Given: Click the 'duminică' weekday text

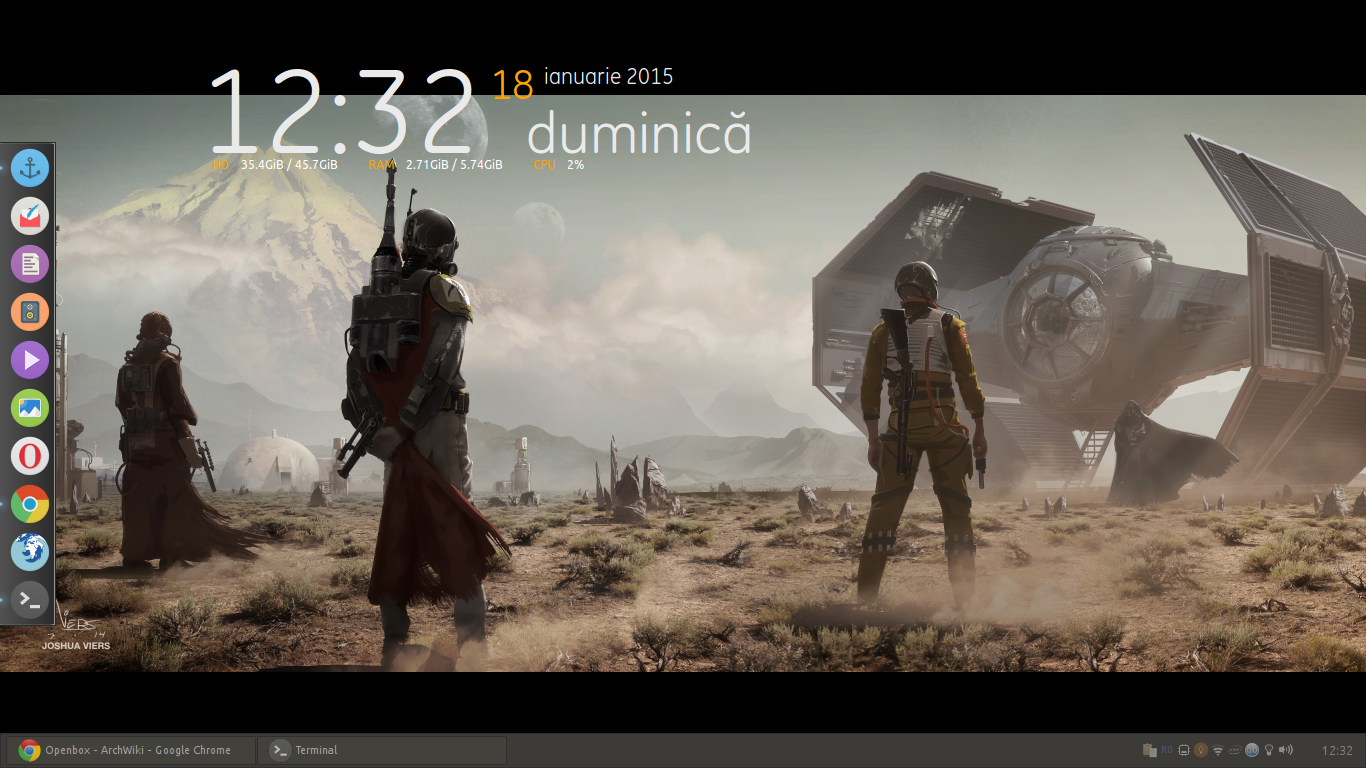Looking at the screenshot, I should (639, 132).
